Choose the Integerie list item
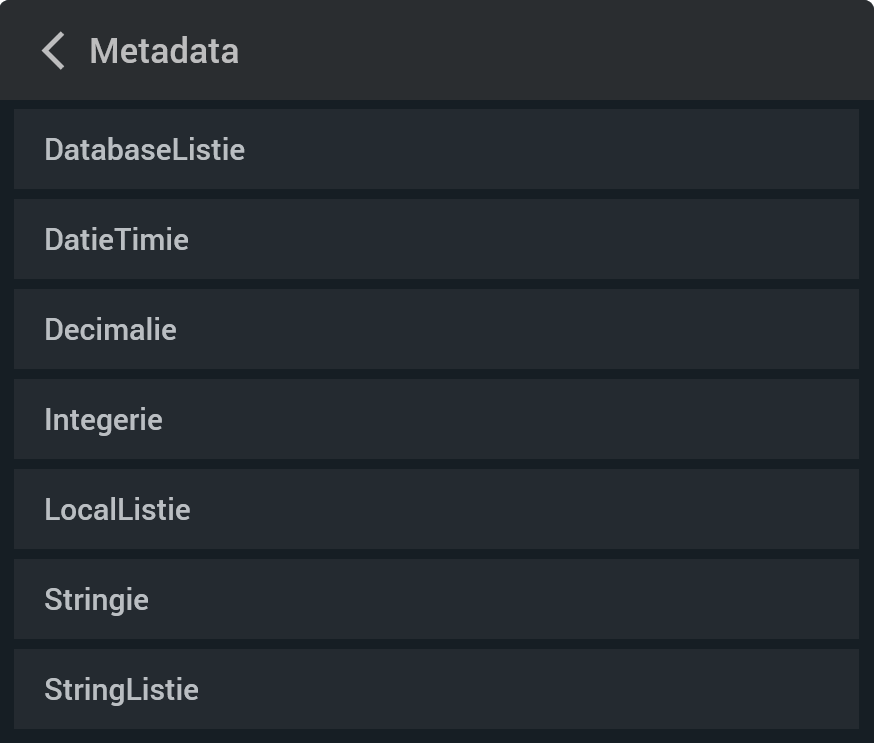This screenshot has height=743, width=874. [436, 419]
